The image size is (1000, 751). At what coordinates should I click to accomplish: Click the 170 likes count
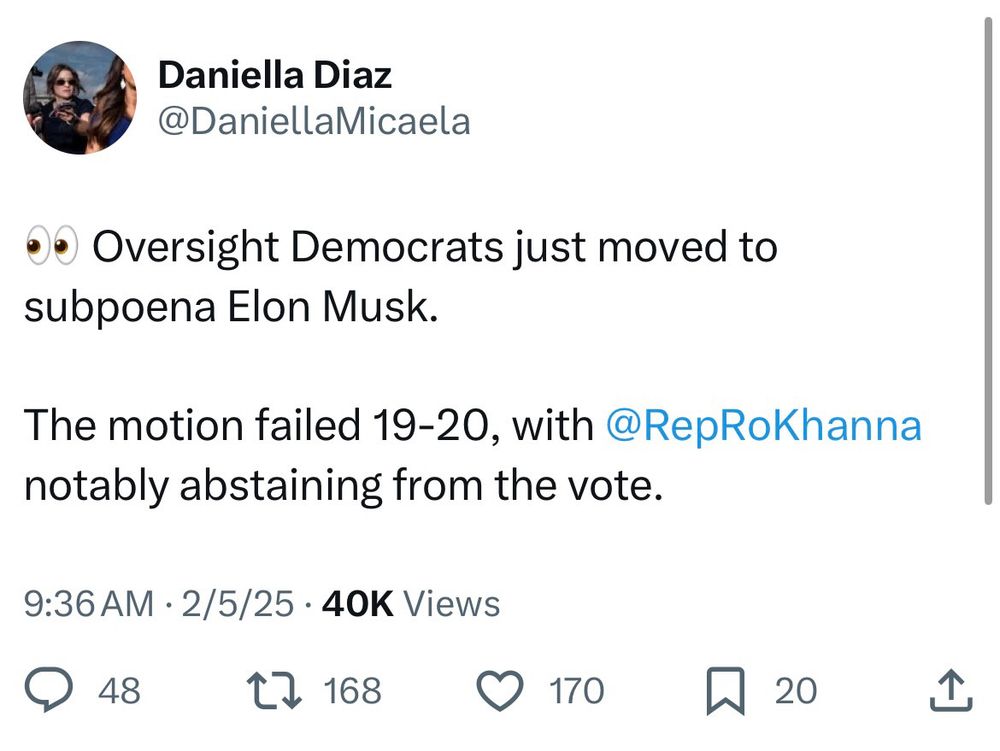(577, 691)
